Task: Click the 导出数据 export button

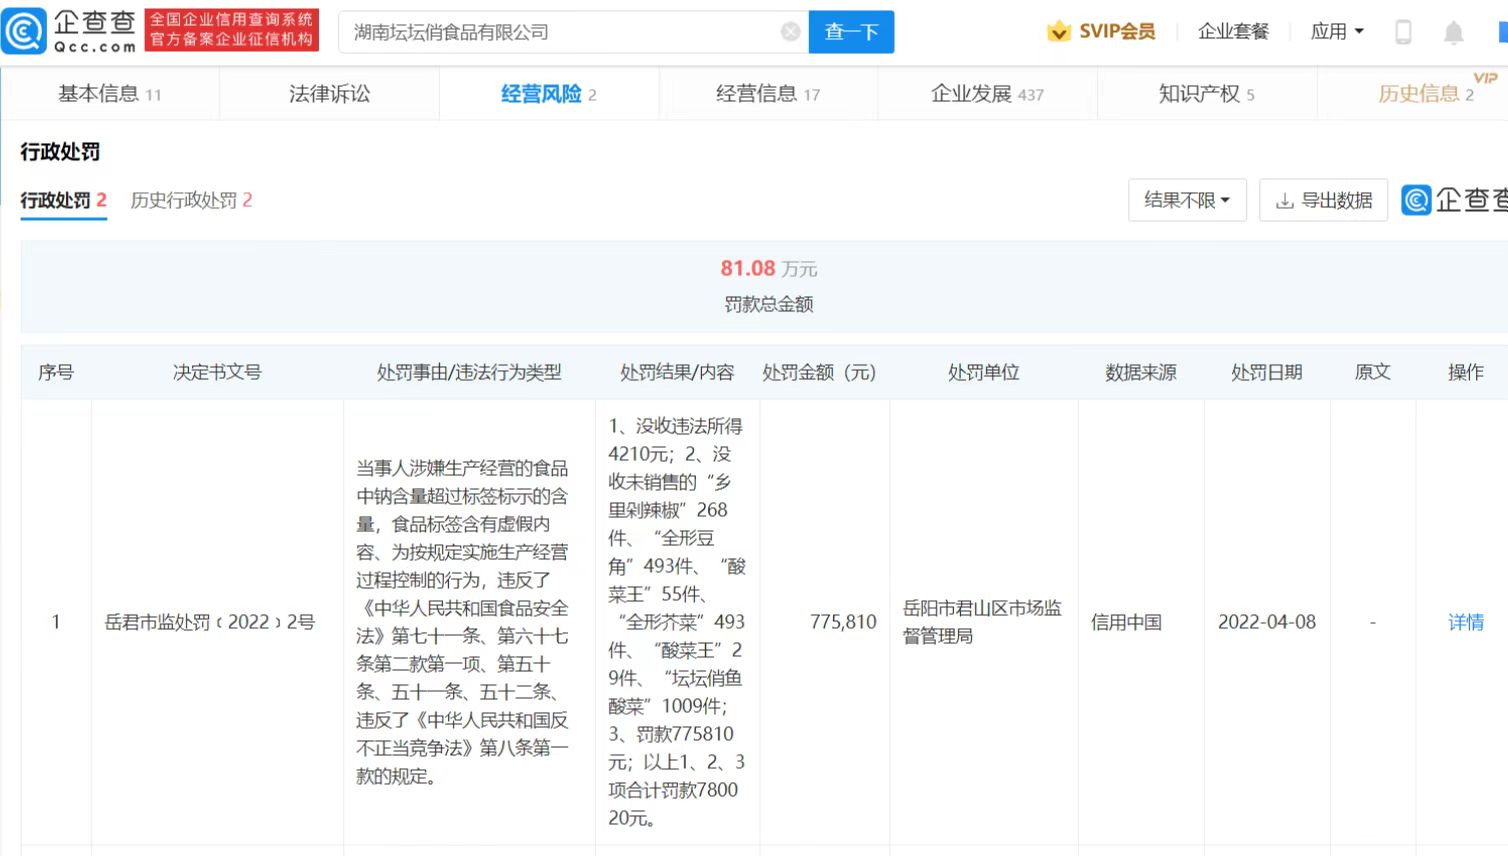Action: pyautogui.click(x=1323, y=200)
